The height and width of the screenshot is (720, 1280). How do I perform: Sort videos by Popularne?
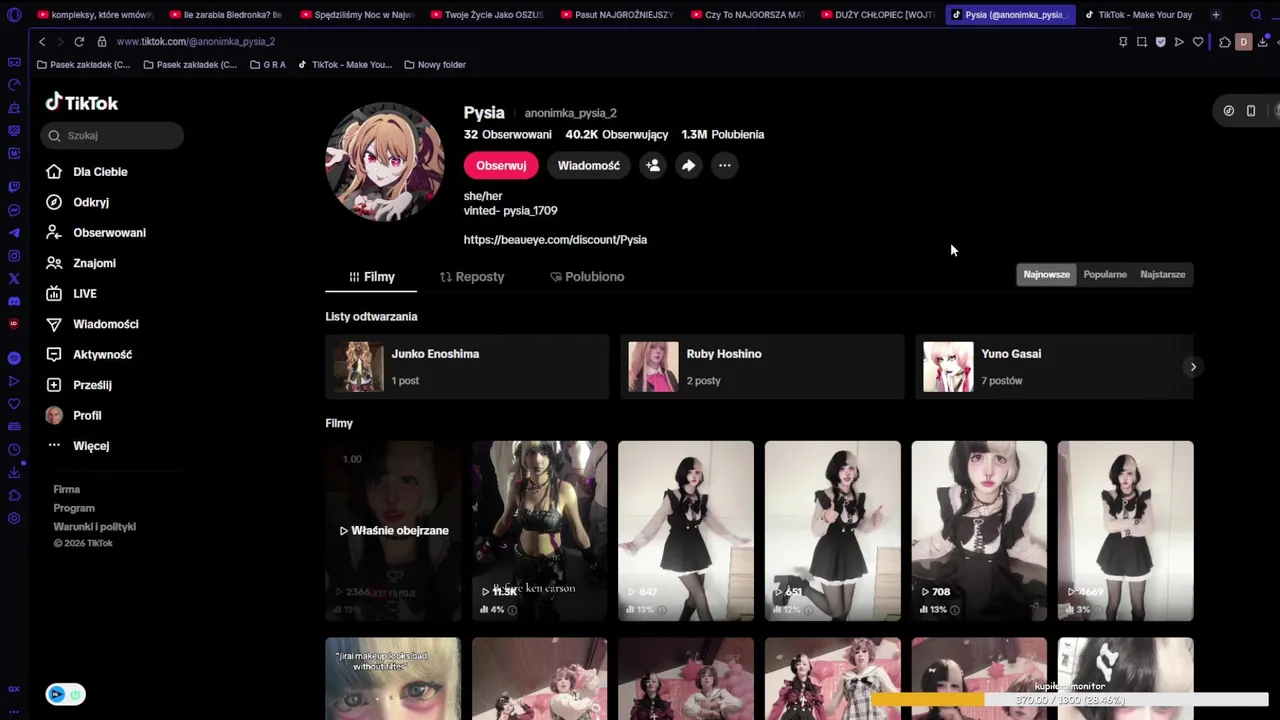tap(1105, 274)
